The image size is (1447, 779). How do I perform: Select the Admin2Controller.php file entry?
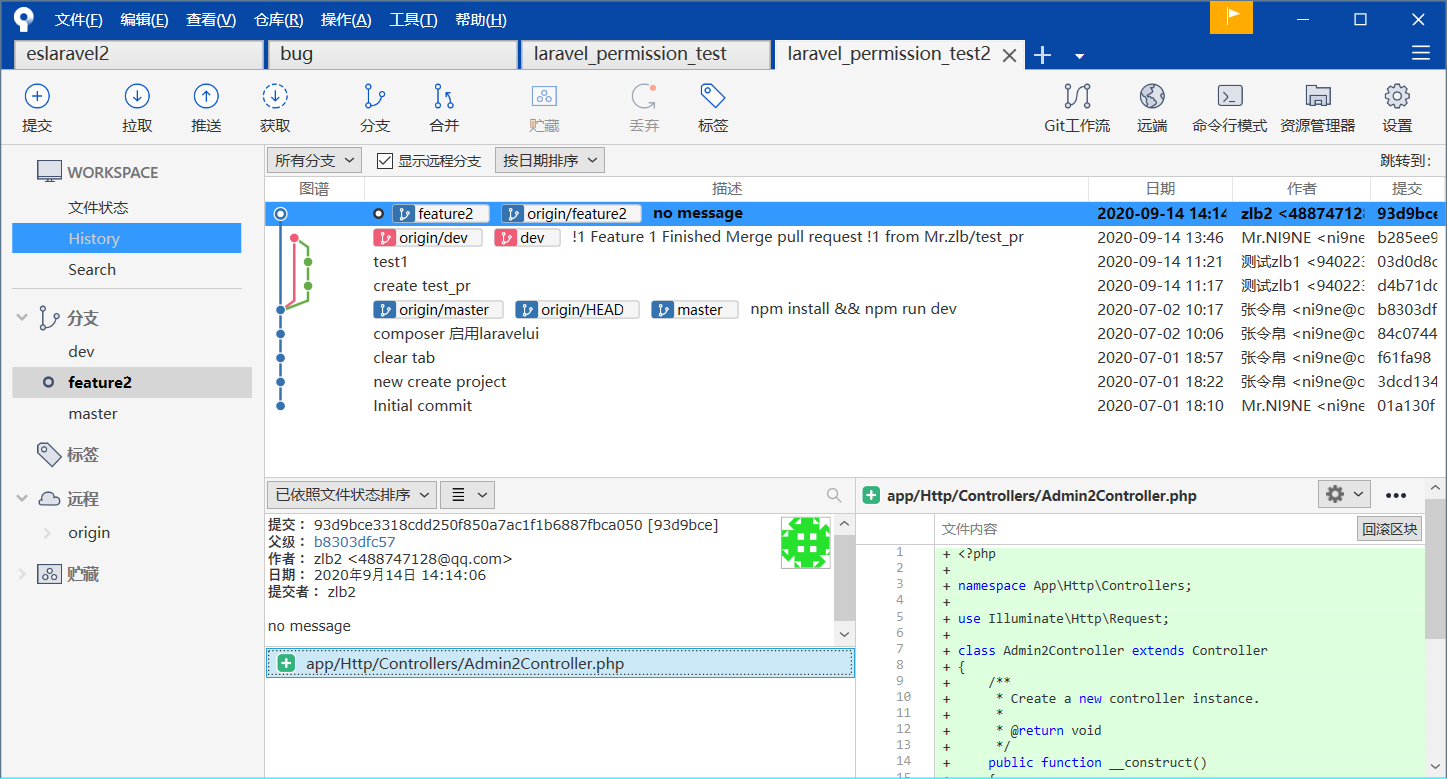pyautogui.click(x=465, y=664)
